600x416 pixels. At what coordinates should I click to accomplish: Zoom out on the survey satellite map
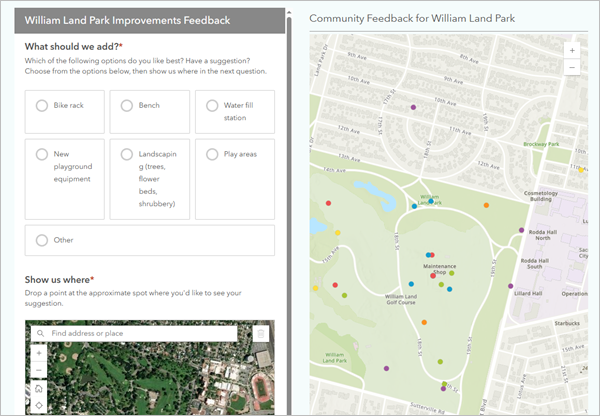pos(39,370)
